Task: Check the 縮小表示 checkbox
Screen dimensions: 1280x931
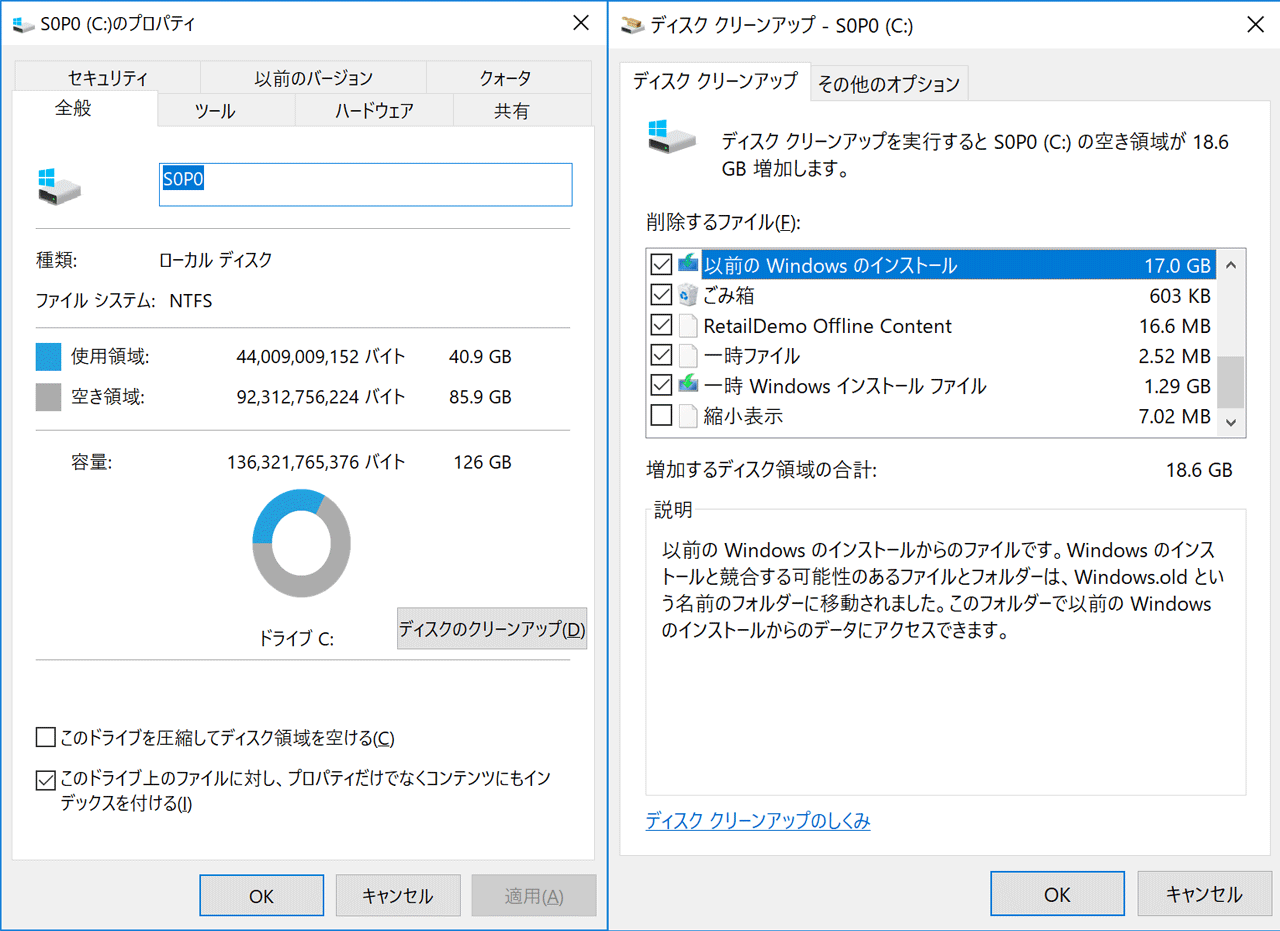Action: [661, 415]
